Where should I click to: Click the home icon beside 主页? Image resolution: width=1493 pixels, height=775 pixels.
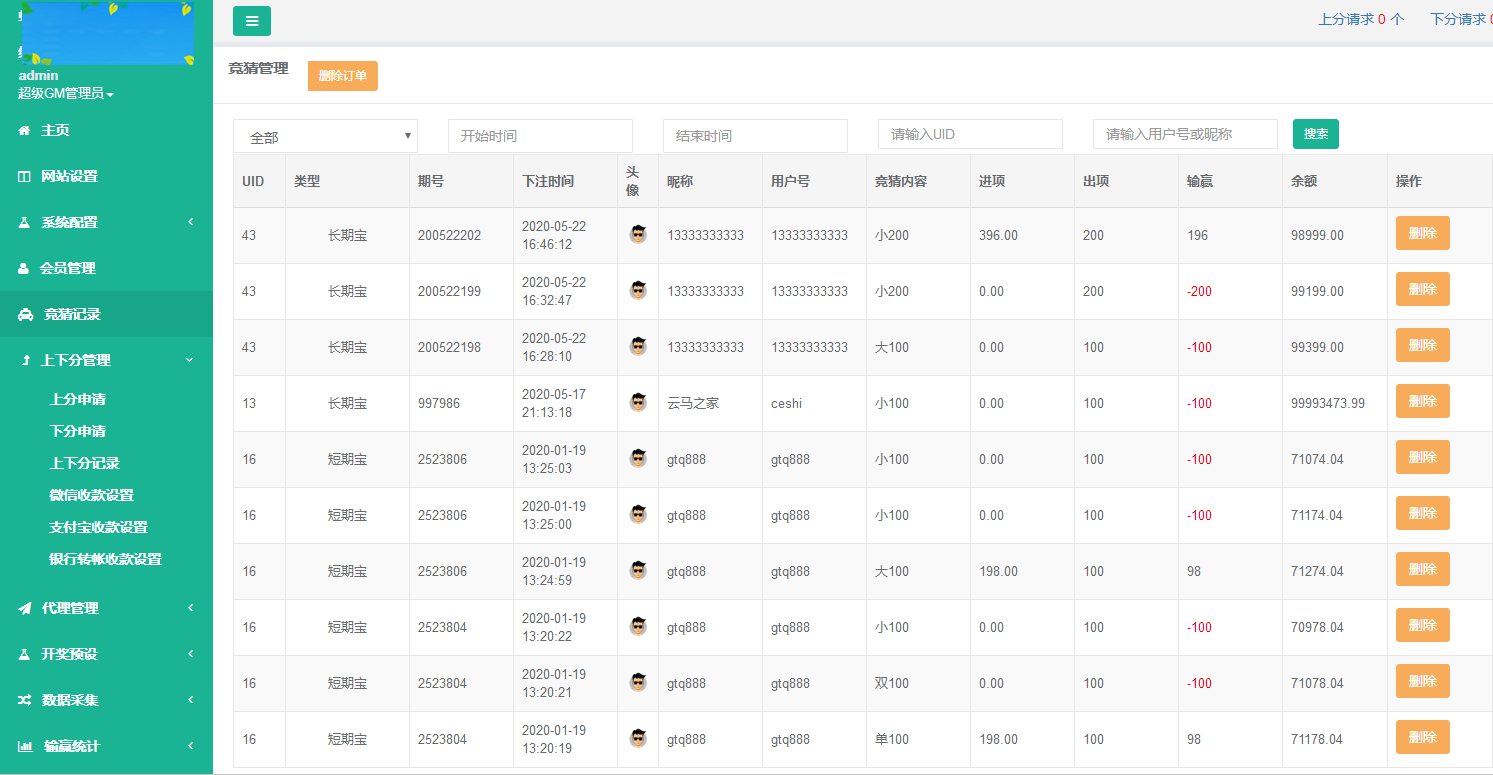pyautogui.click(x=24, y=130)
